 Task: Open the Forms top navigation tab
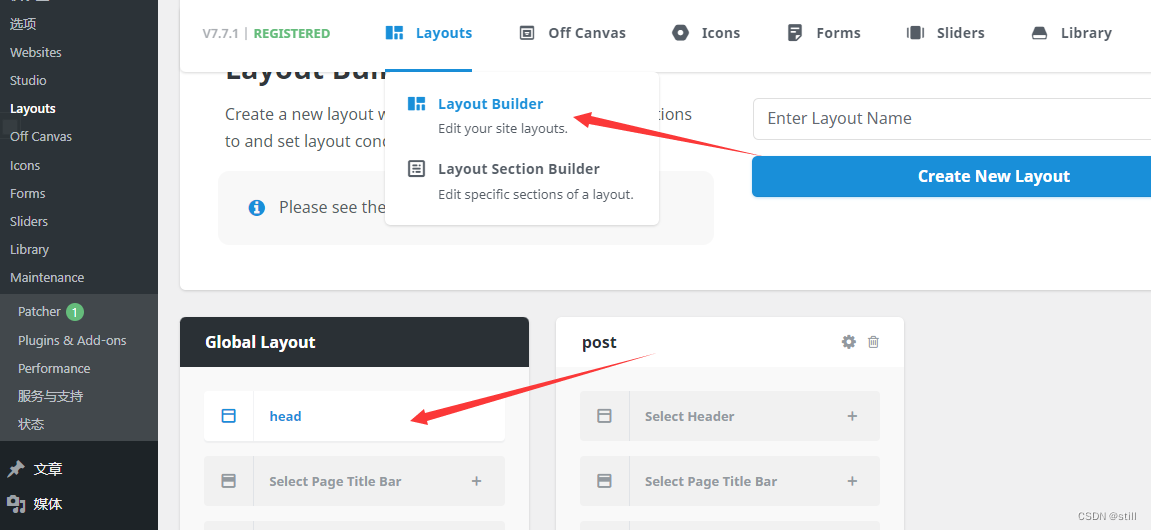824,33
